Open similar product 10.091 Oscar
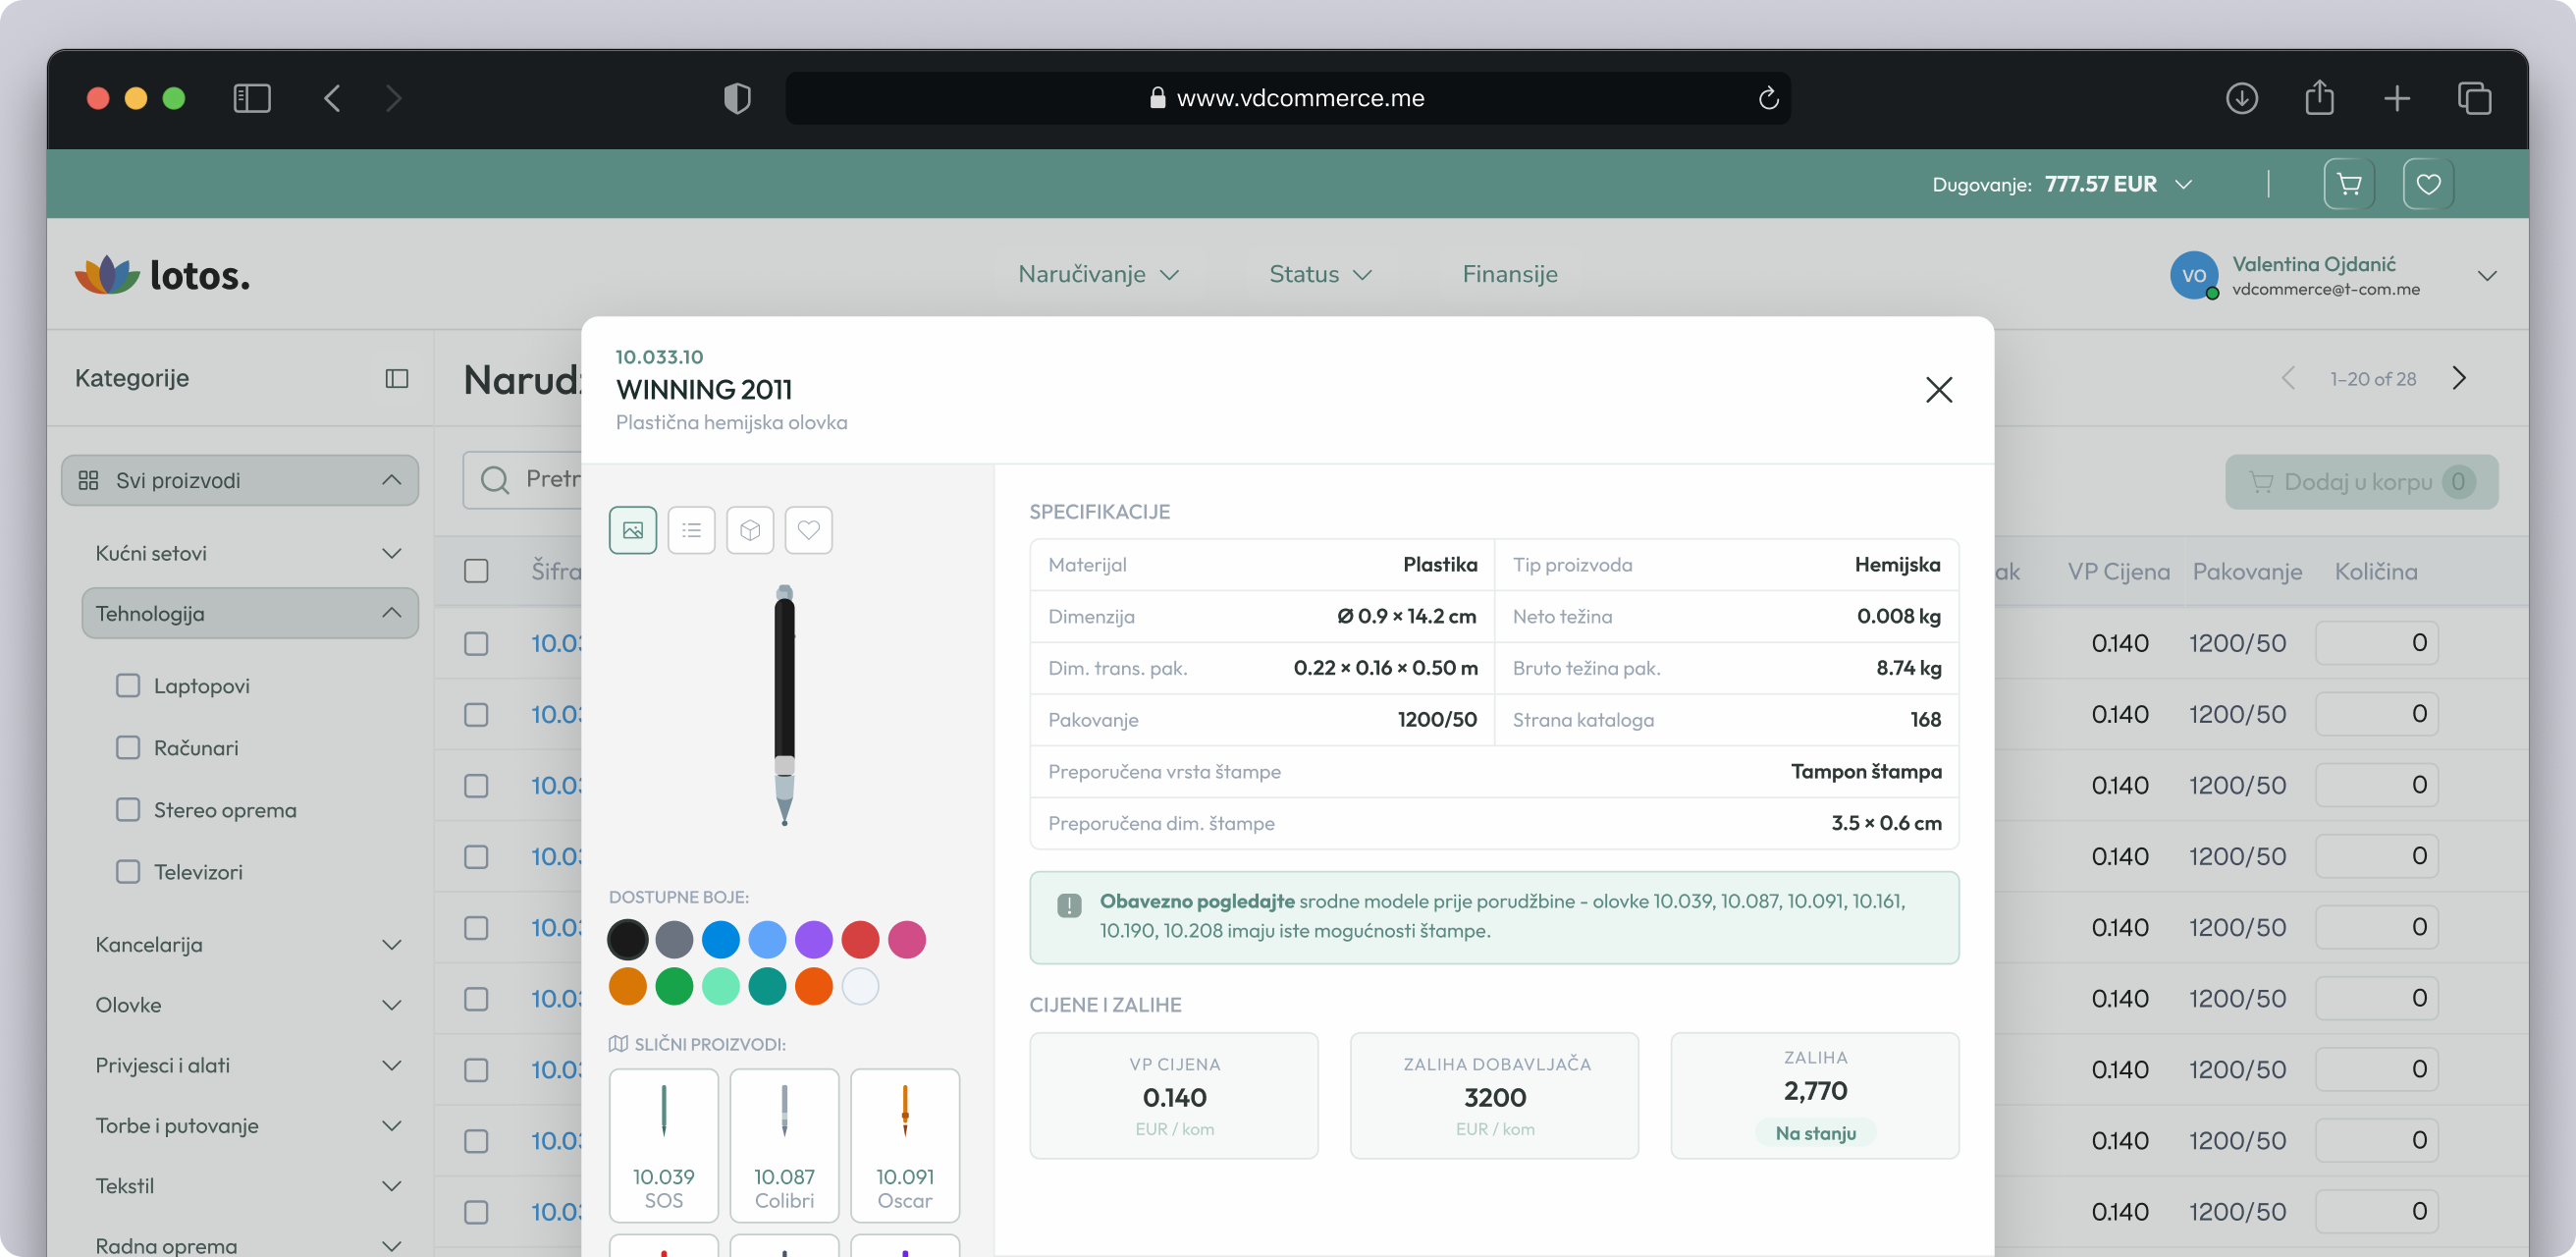The width and height of the screenshot is (2576, 1257). coord(905,1145)
